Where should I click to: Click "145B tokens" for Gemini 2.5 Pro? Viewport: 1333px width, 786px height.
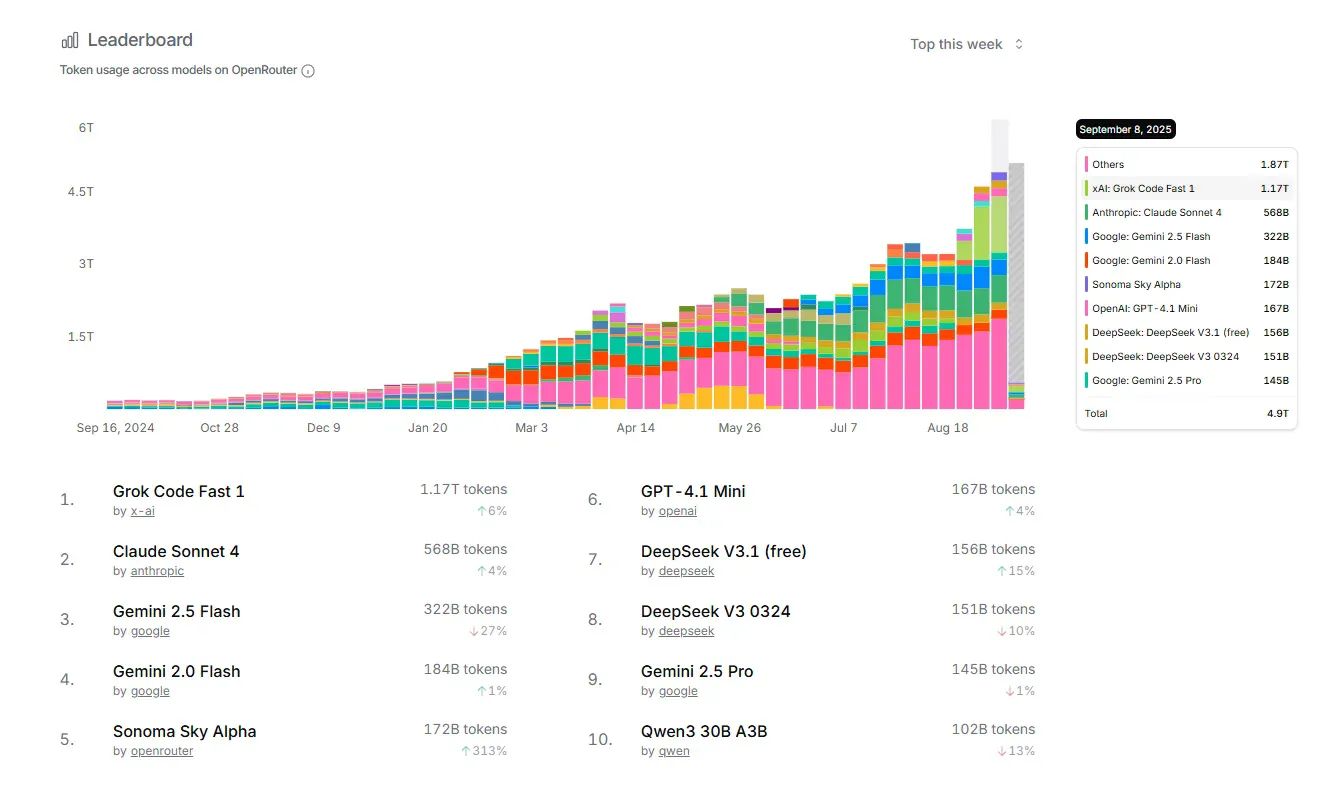point(993,669)
